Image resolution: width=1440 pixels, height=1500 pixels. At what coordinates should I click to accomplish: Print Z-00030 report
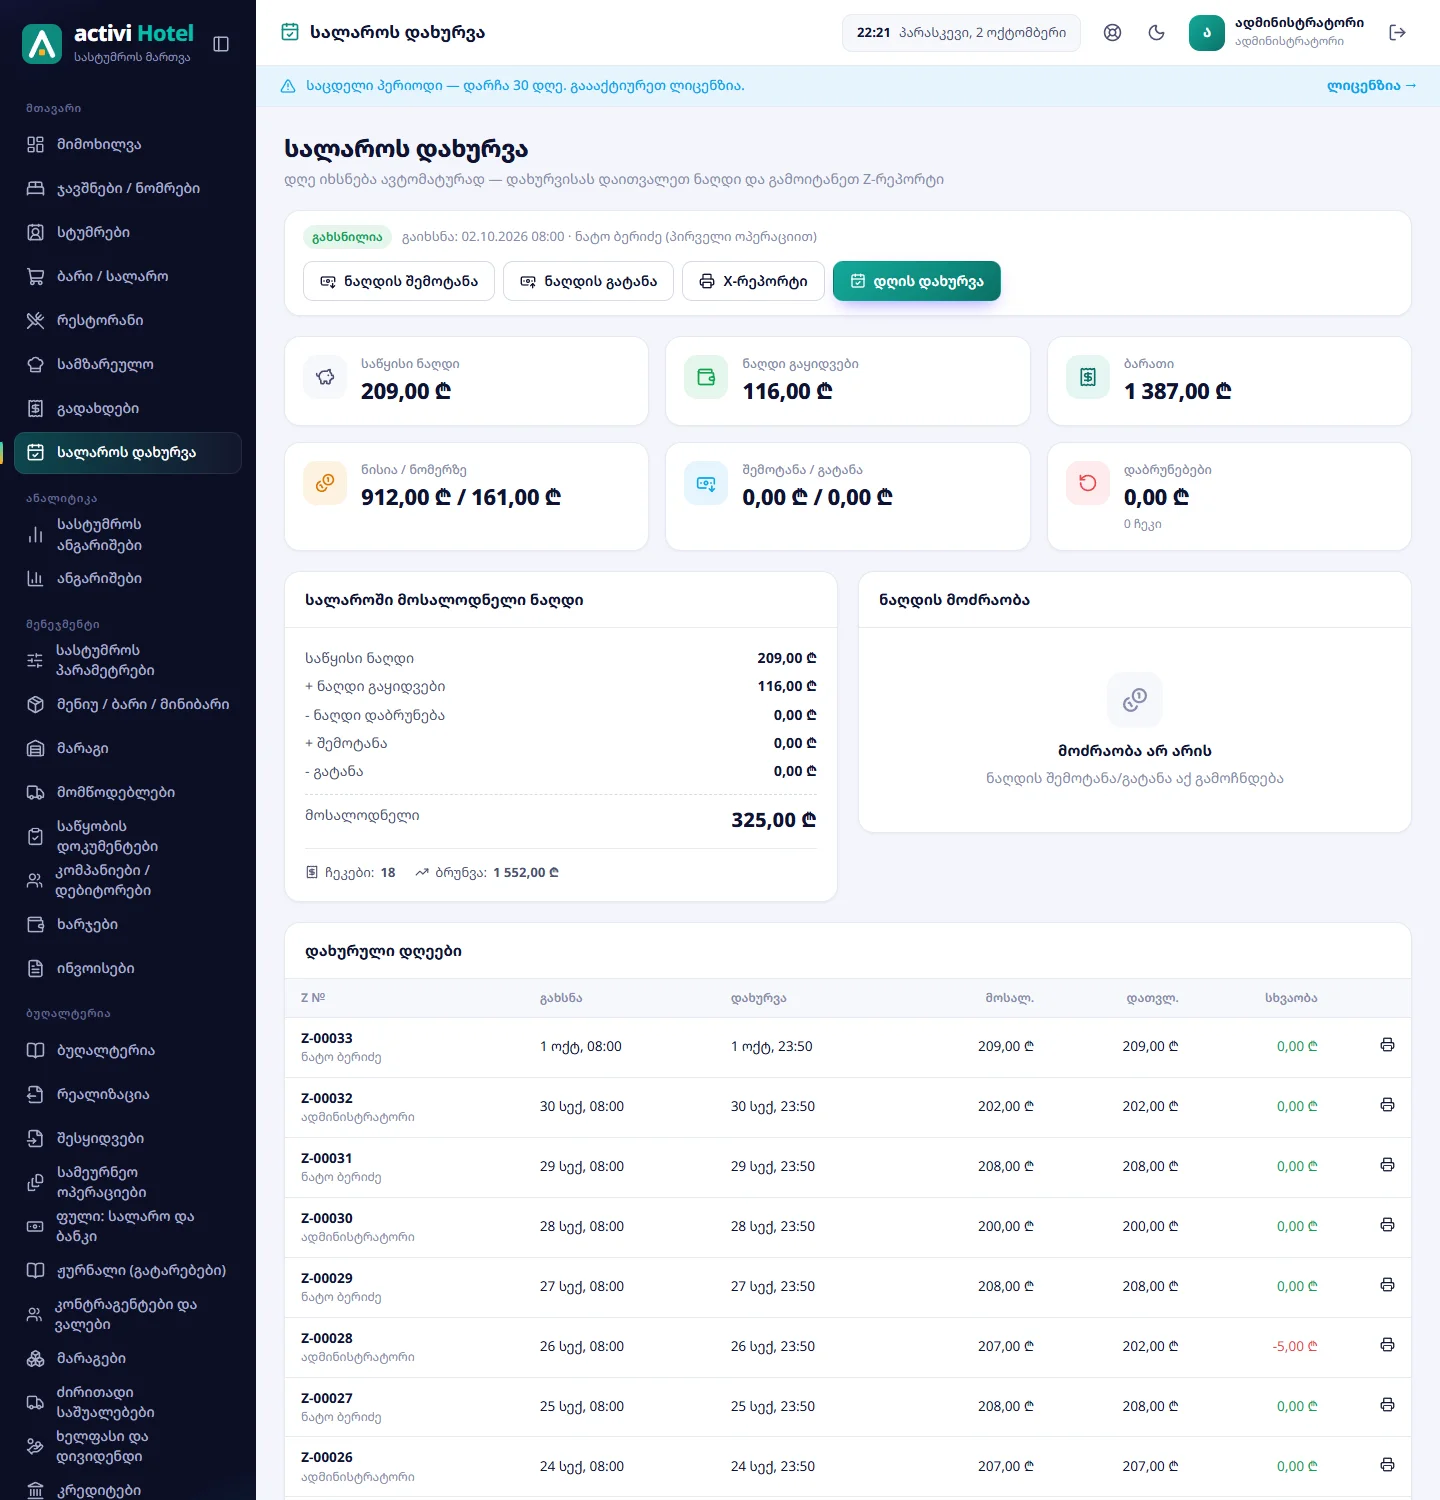click(x=1387, y=1225)
